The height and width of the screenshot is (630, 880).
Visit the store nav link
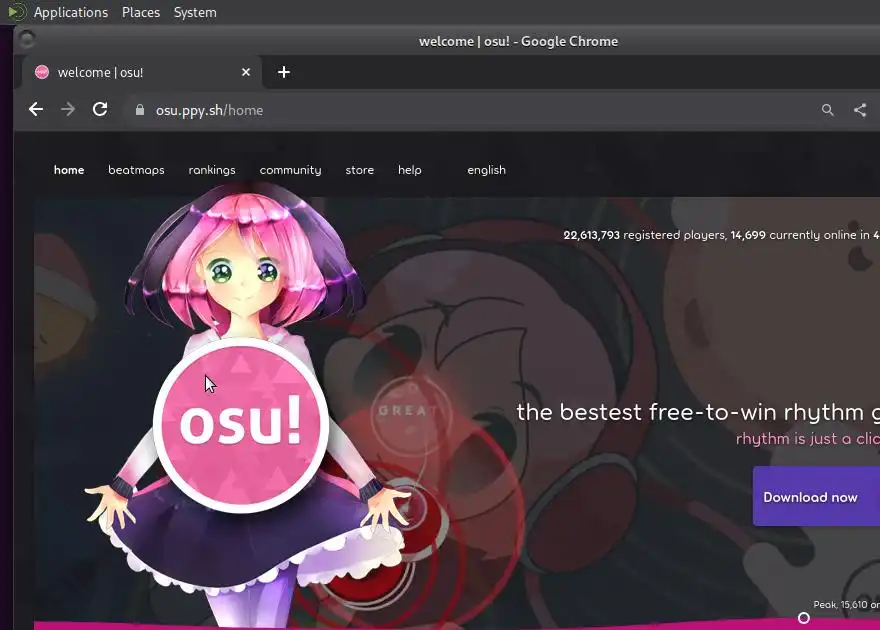tap(360, 170)
